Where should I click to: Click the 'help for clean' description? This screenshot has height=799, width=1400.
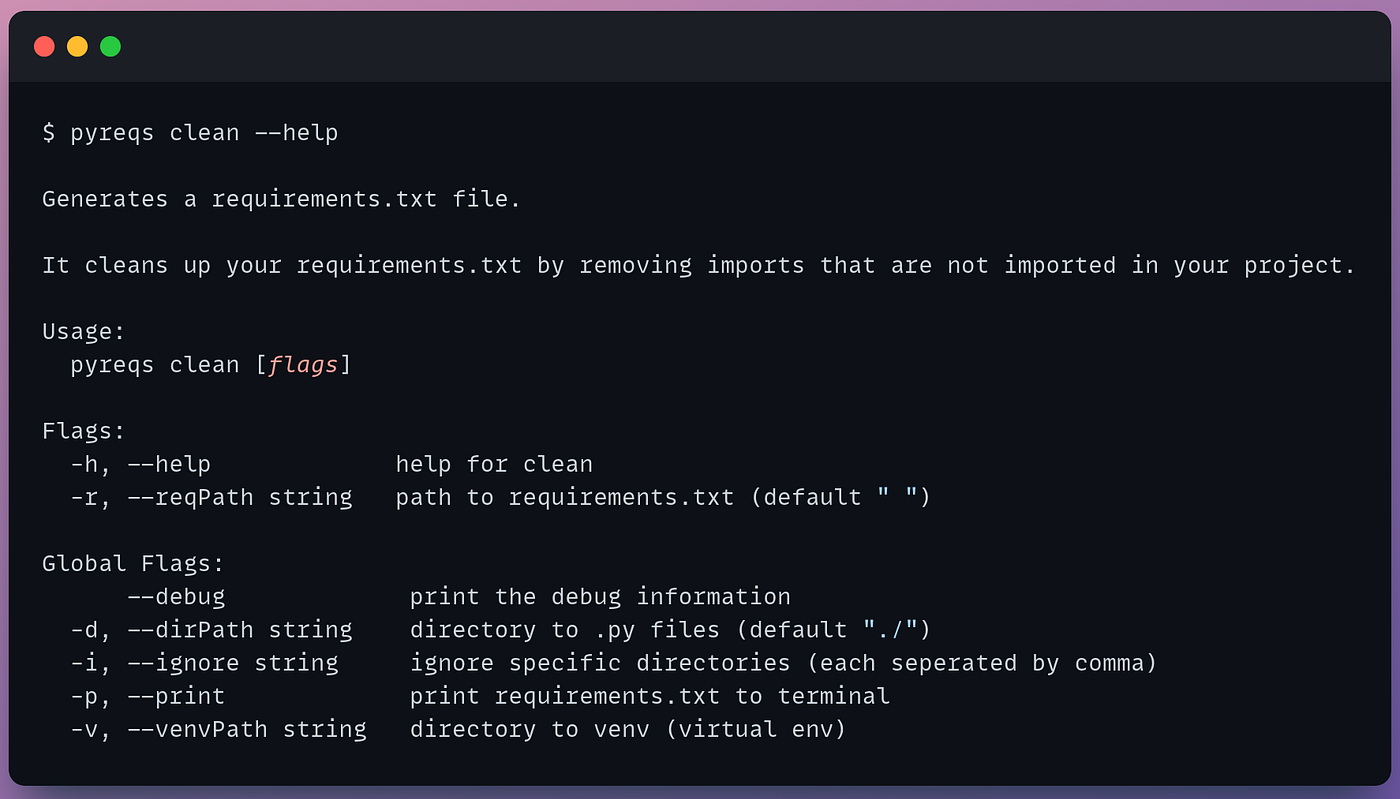494,464
